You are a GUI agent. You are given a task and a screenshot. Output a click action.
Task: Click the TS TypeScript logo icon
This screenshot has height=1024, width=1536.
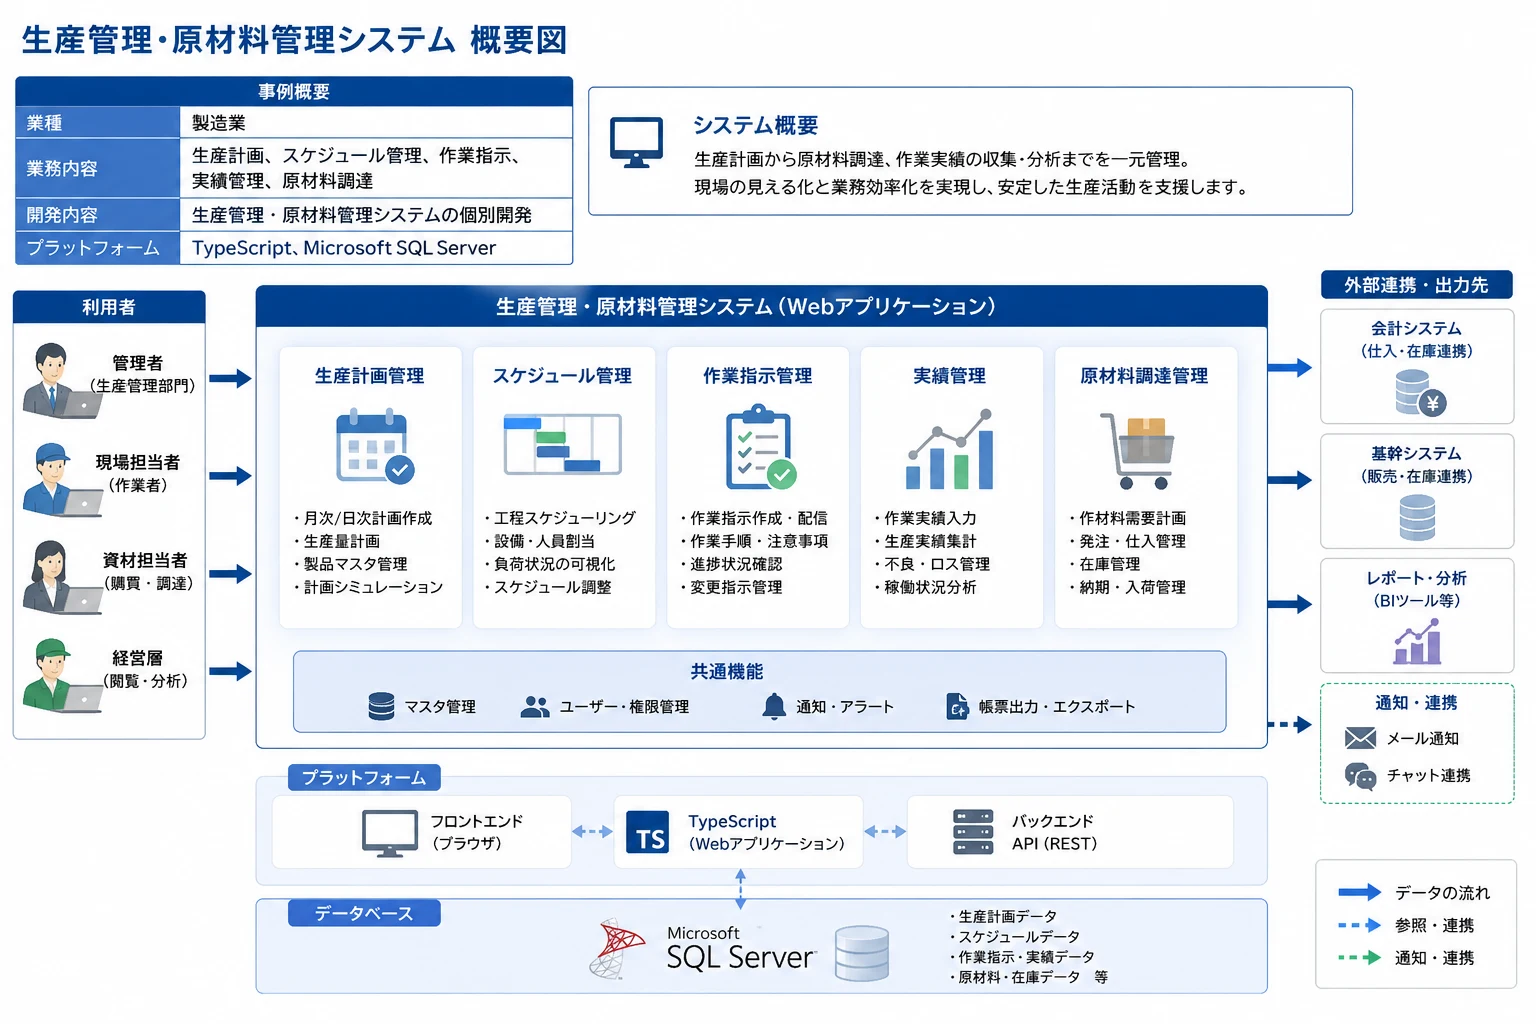647,832
